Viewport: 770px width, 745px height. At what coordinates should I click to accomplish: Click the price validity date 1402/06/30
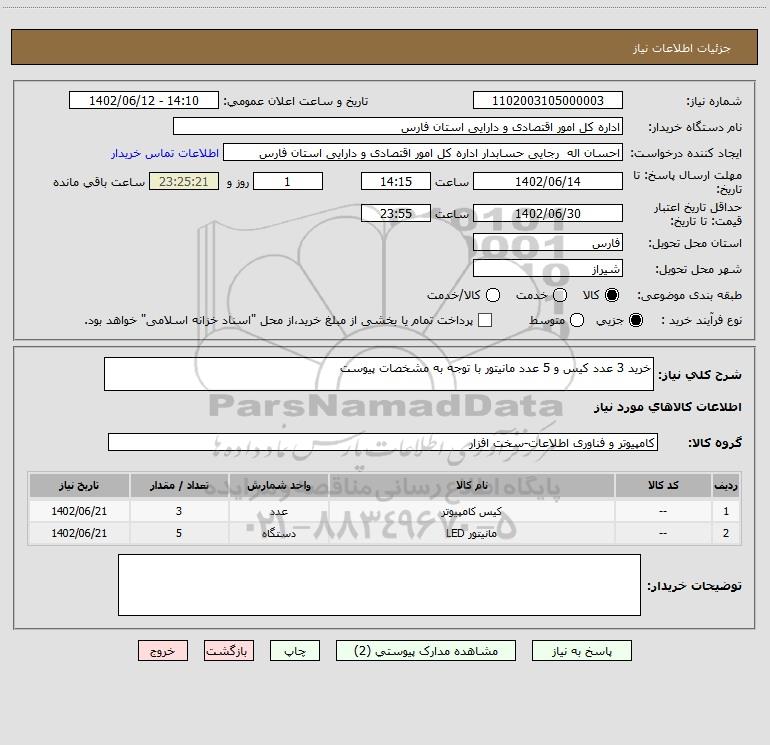(x=548, y=213)
